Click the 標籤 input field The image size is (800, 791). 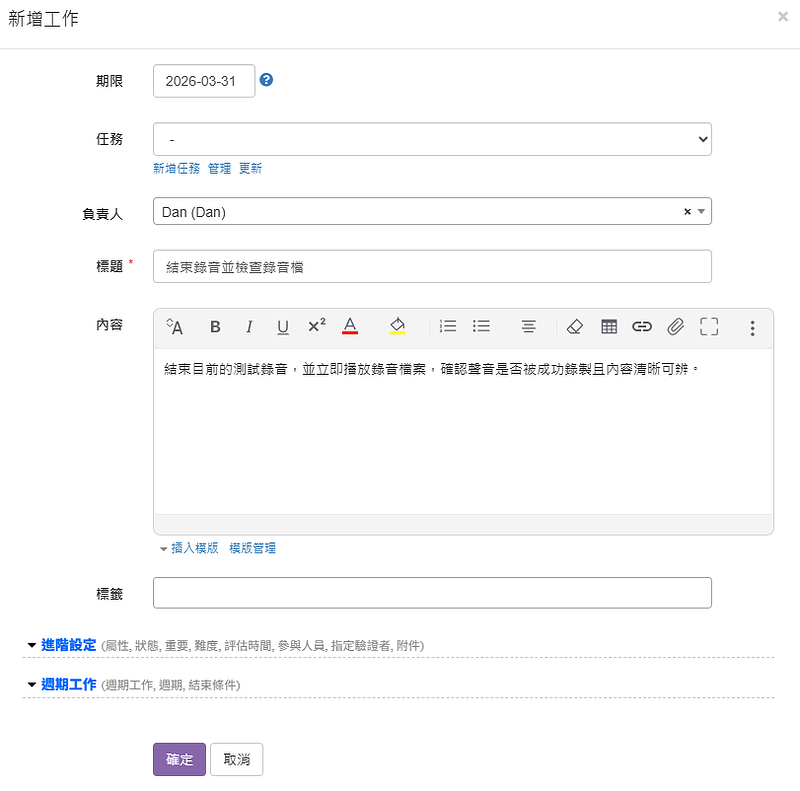pyautogui.click(x=432, y=593)
